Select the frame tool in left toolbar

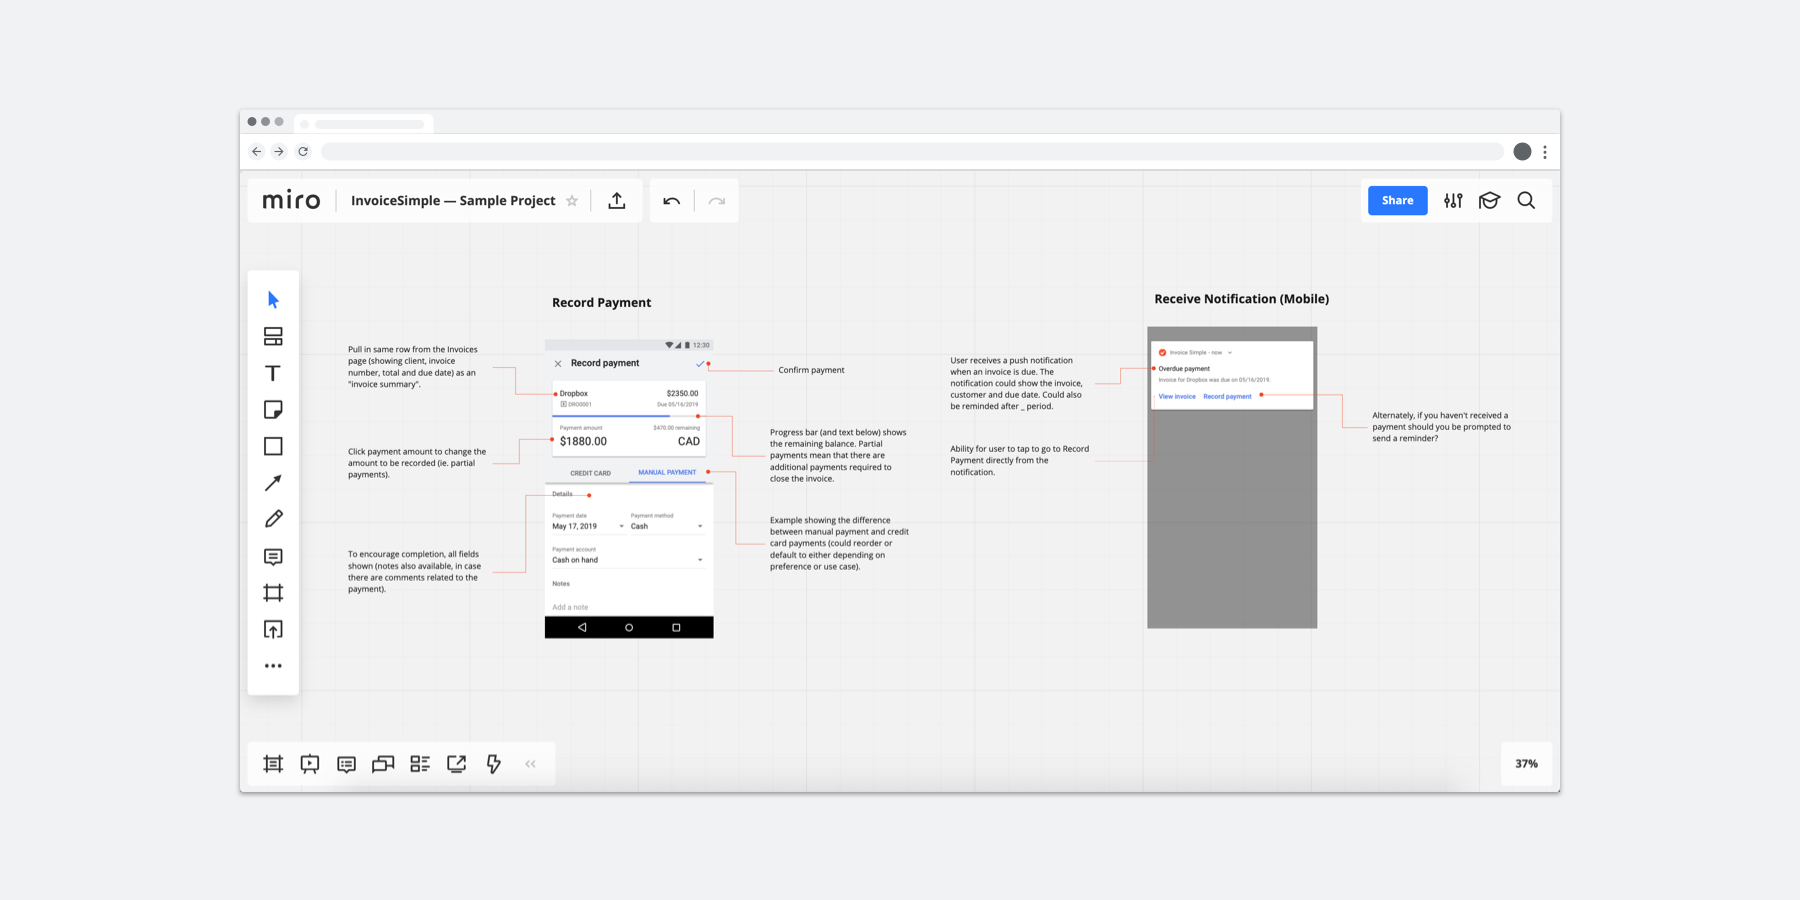click(272, 592)
